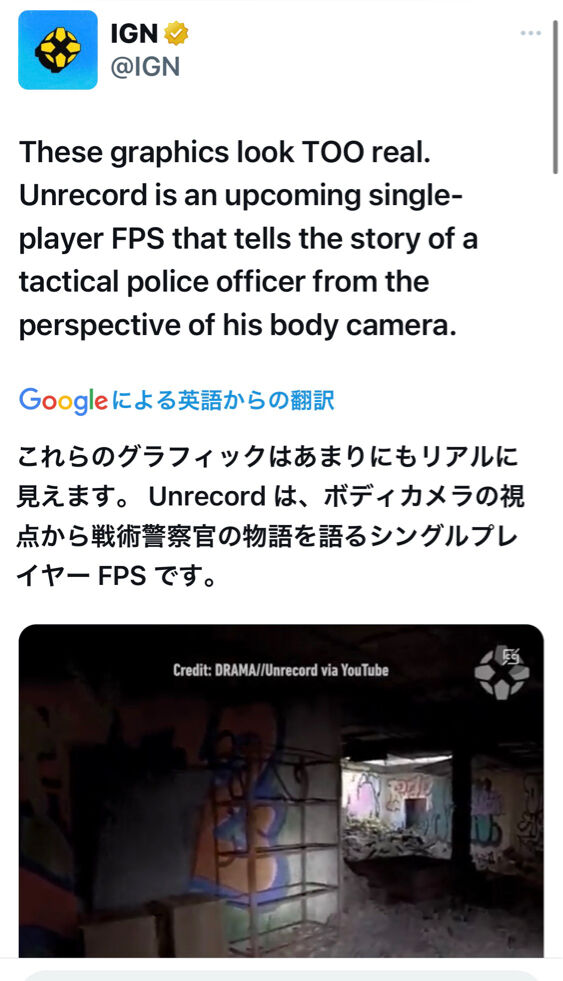Open the three-dot more options menu

coord(530,33)
